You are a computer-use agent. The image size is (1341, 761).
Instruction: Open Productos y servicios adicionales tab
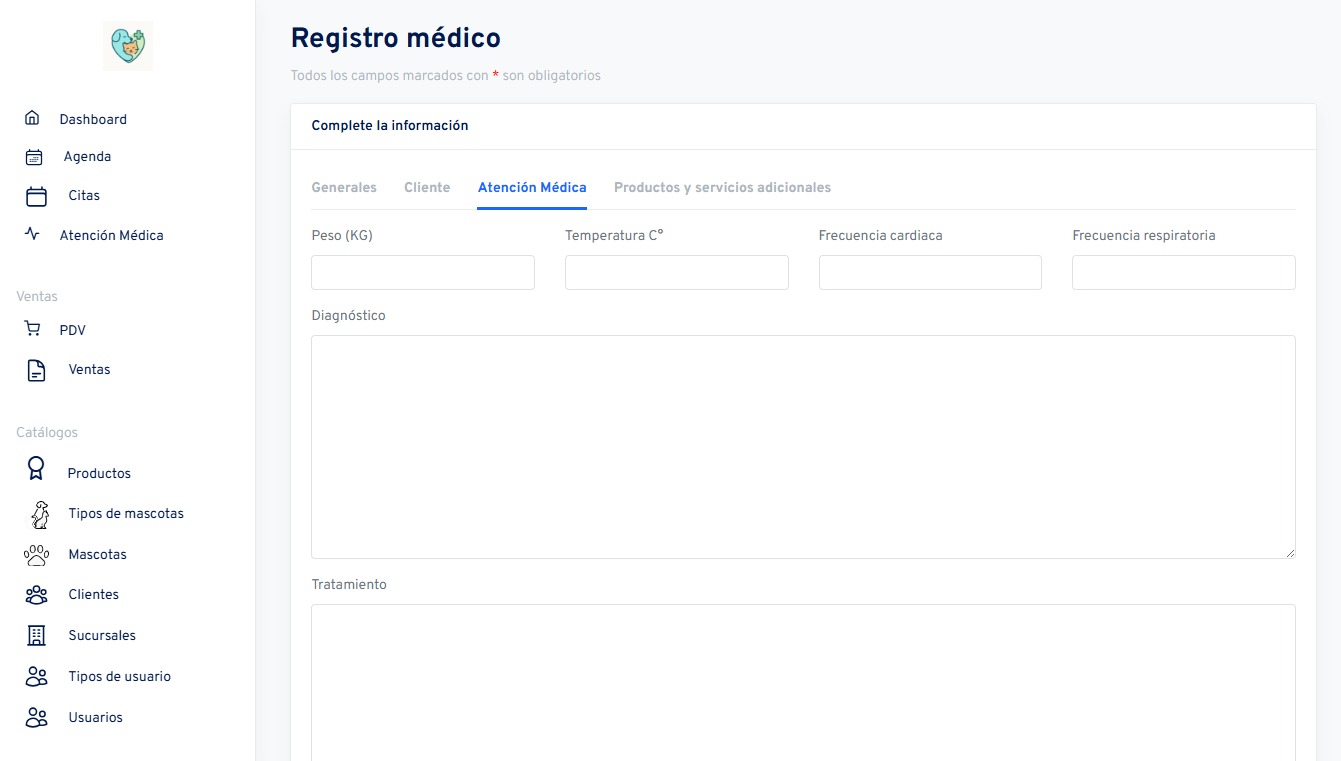click(722, 187)
